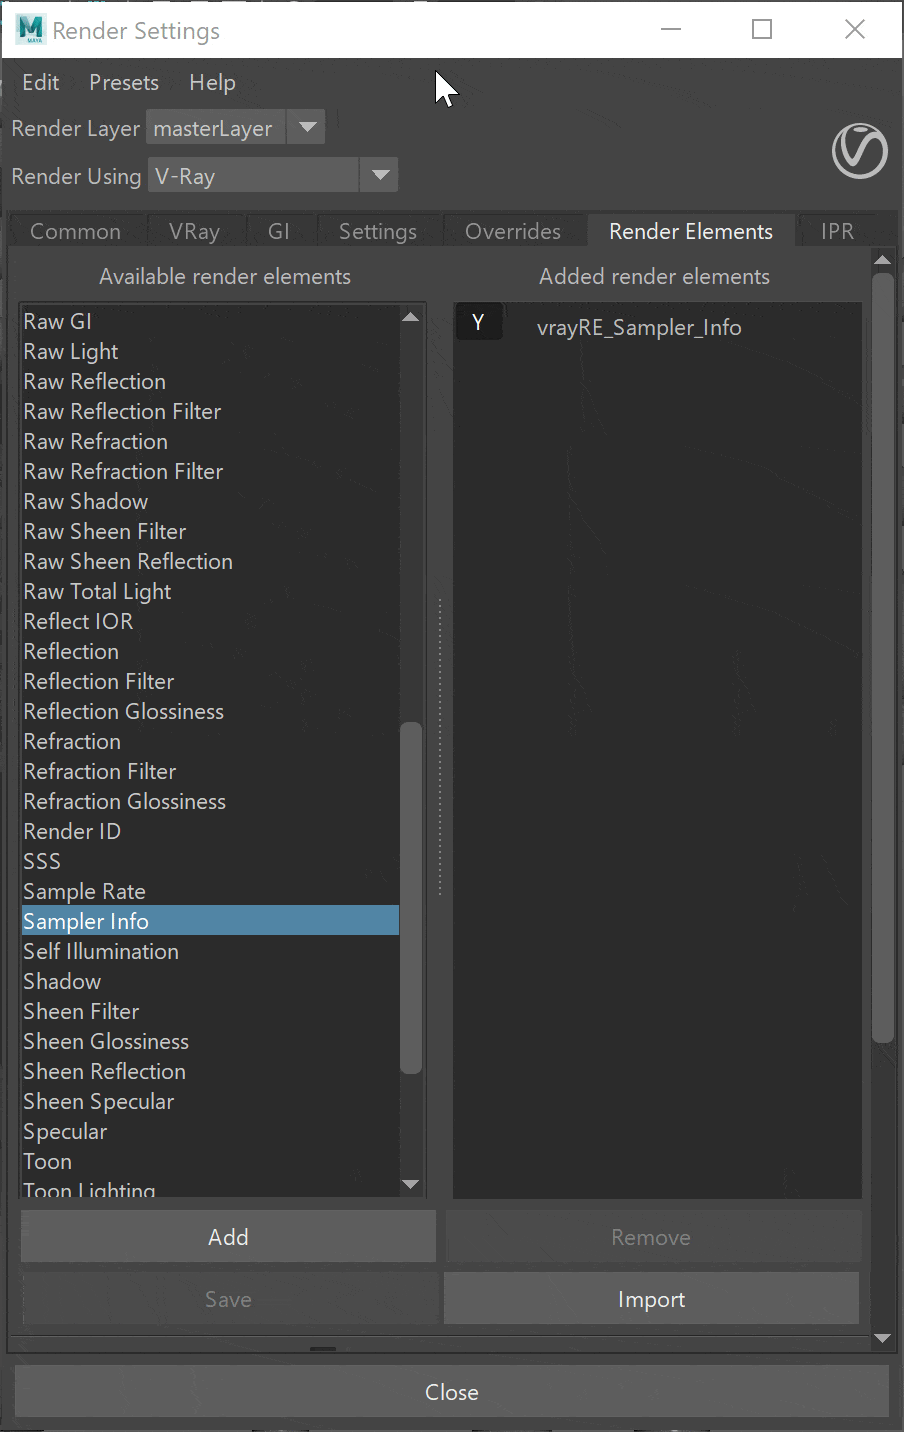Click the Import button

click(651, 1299)
